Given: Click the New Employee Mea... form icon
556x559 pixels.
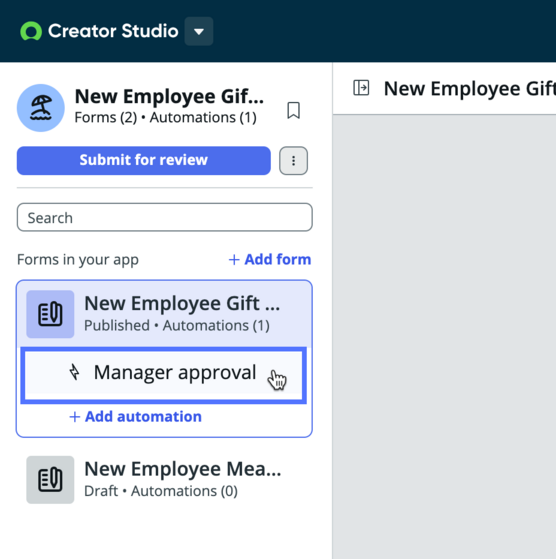Looking at the screenshot, I should pyautogui.click(x=50, y=479).
